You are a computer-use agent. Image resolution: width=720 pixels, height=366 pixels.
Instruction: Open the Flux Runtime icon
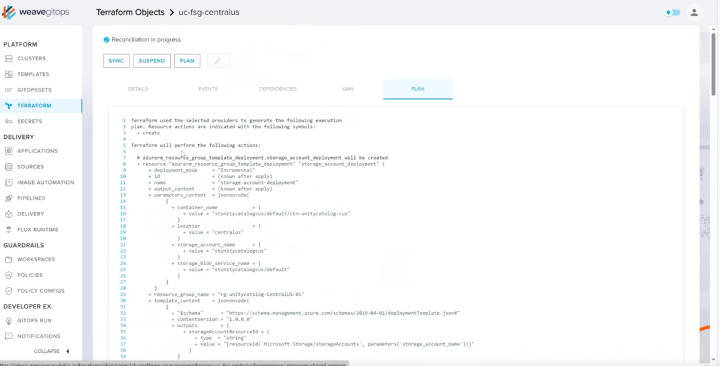coord(9,230)
